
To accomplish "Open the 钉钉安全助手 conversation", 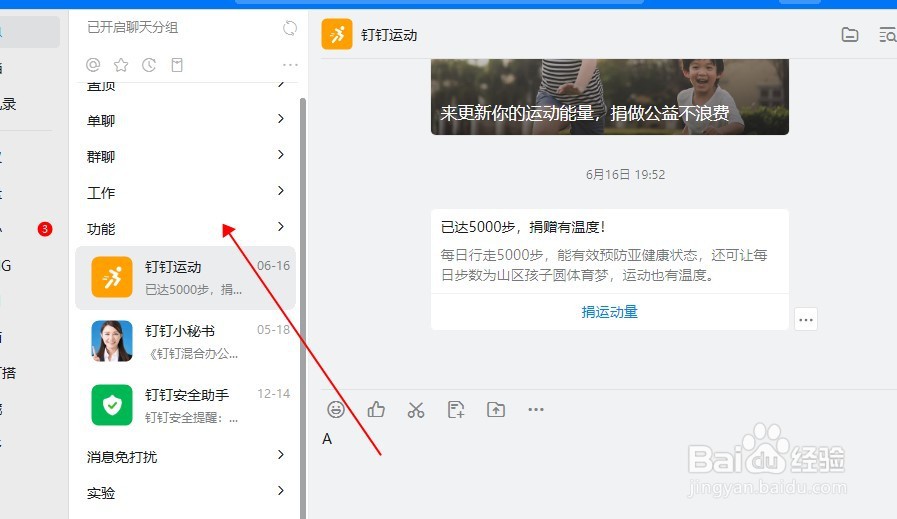I will pos(185,406).
